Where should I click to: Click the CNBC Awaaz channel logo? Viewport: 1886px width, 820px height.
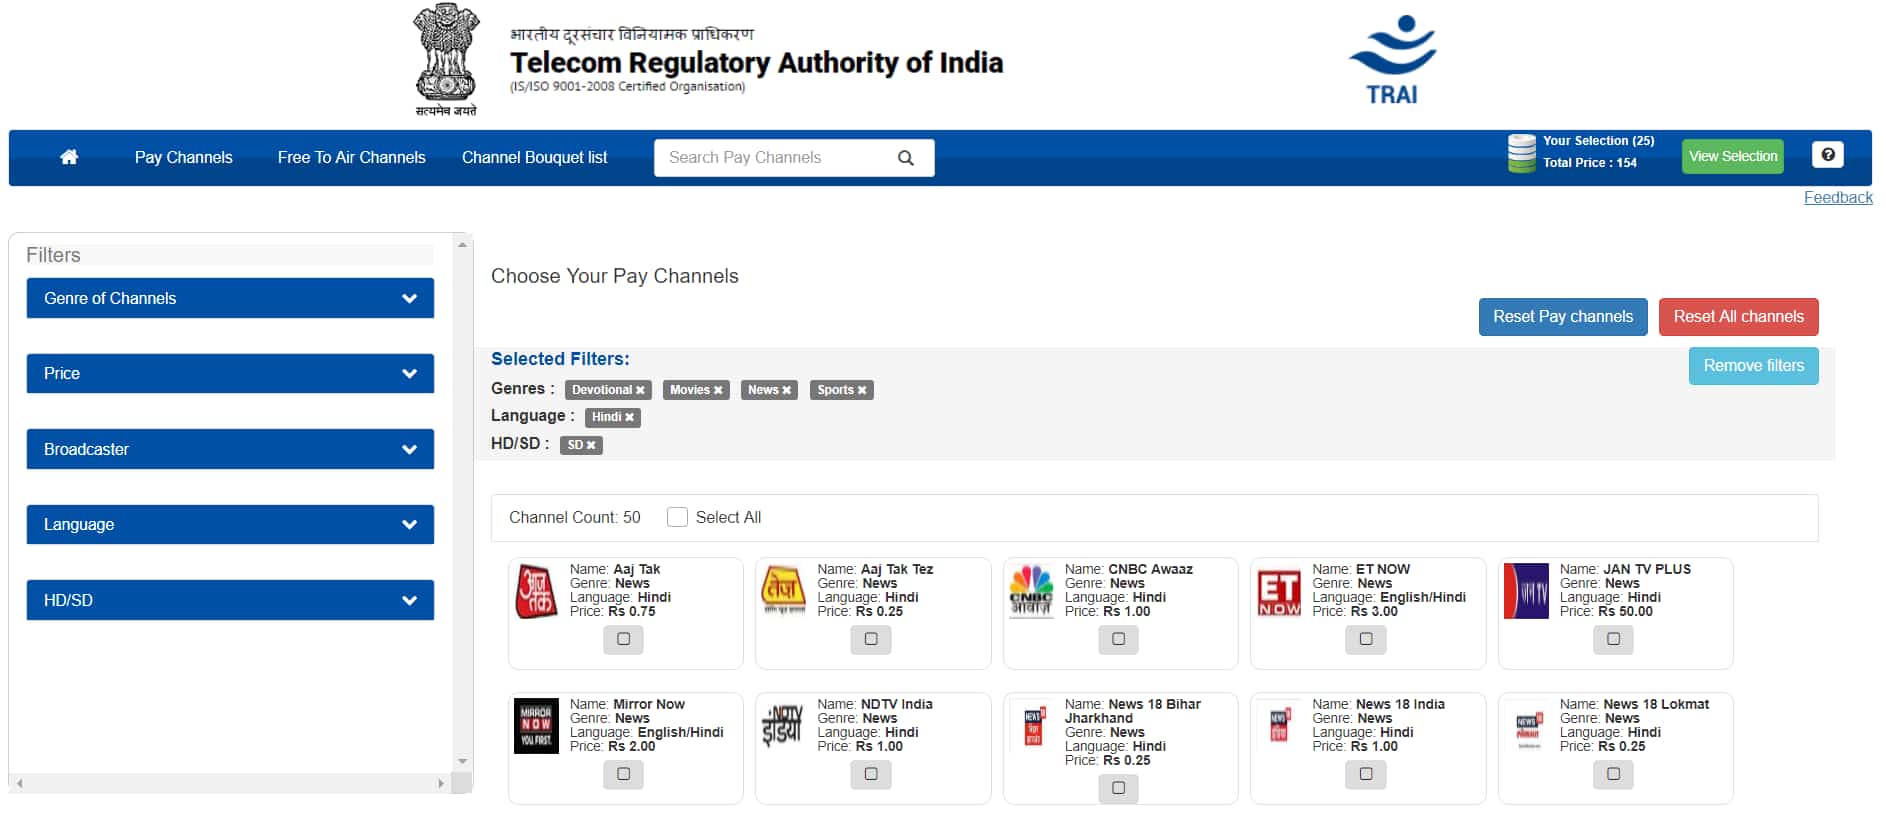click(1031, 591)
